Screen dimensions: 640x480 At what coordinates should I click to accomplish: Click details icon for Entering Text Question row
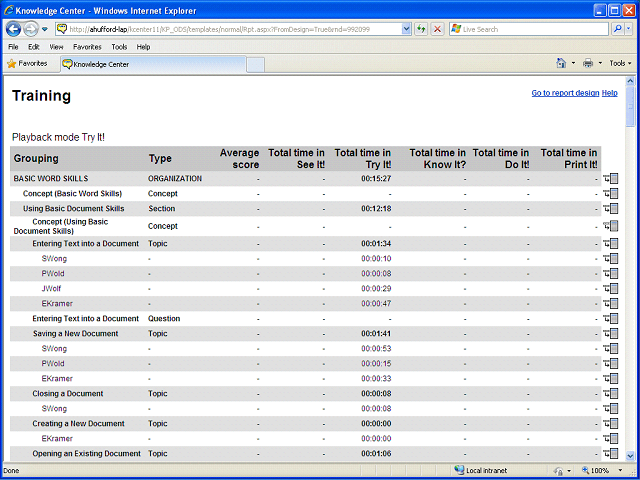611,318
